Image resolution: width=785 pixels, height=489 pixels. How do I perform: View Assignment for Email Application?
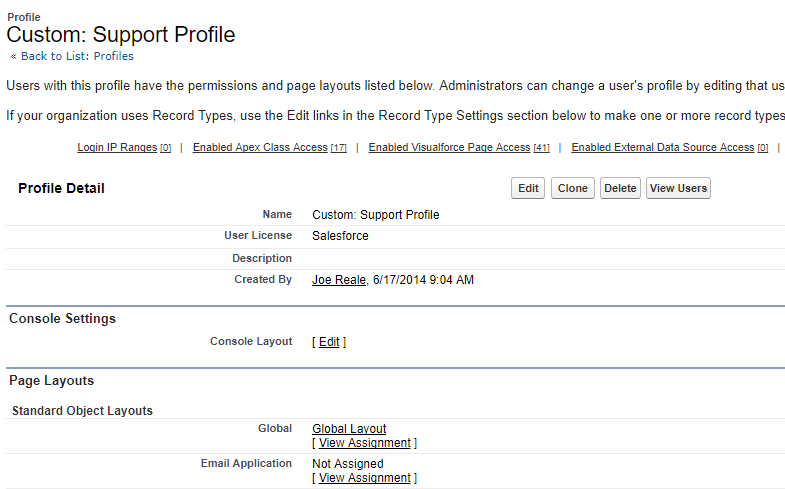point(364,478)
